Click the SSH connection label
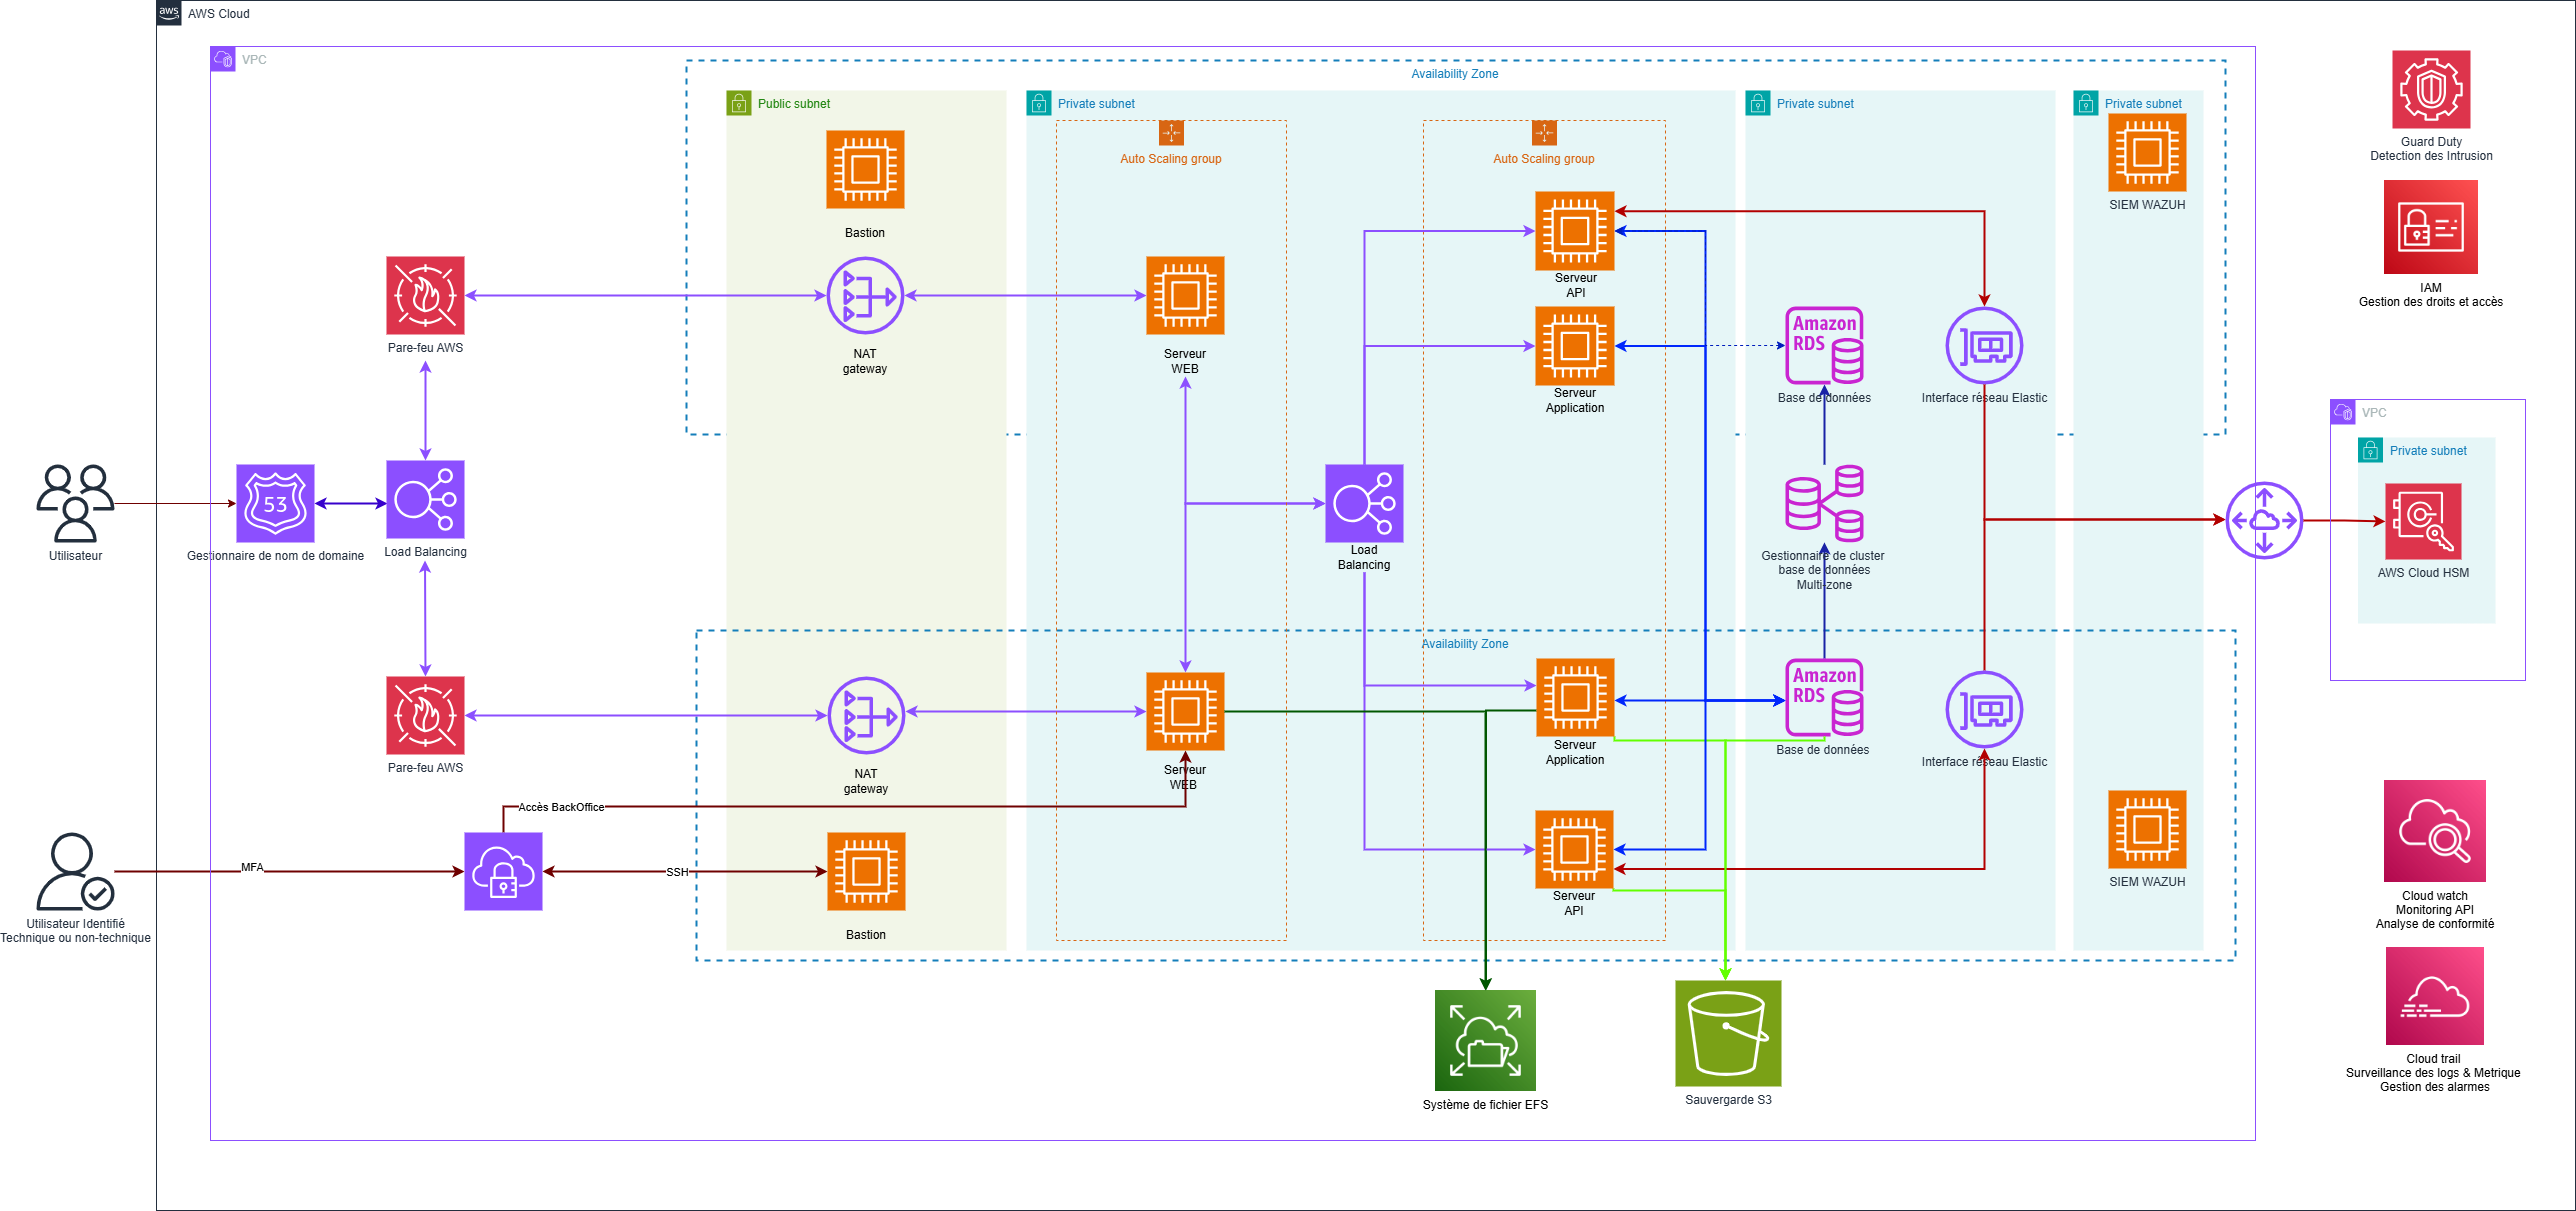This screenshot has height=1211, width=2576. (x=677, y=872)
